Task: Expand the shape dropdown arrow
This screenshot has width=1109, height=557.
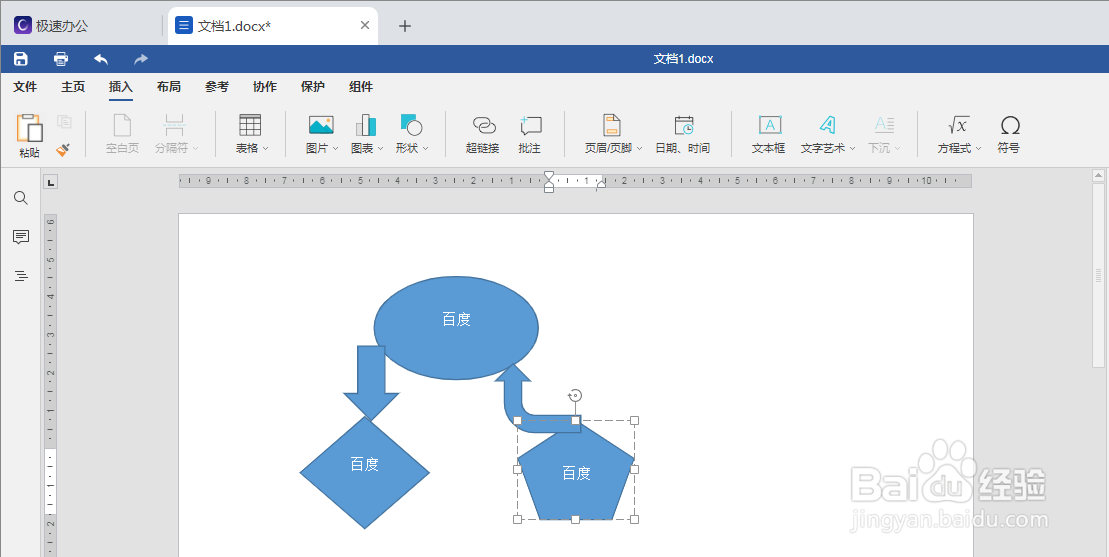Action: [425, 148]
